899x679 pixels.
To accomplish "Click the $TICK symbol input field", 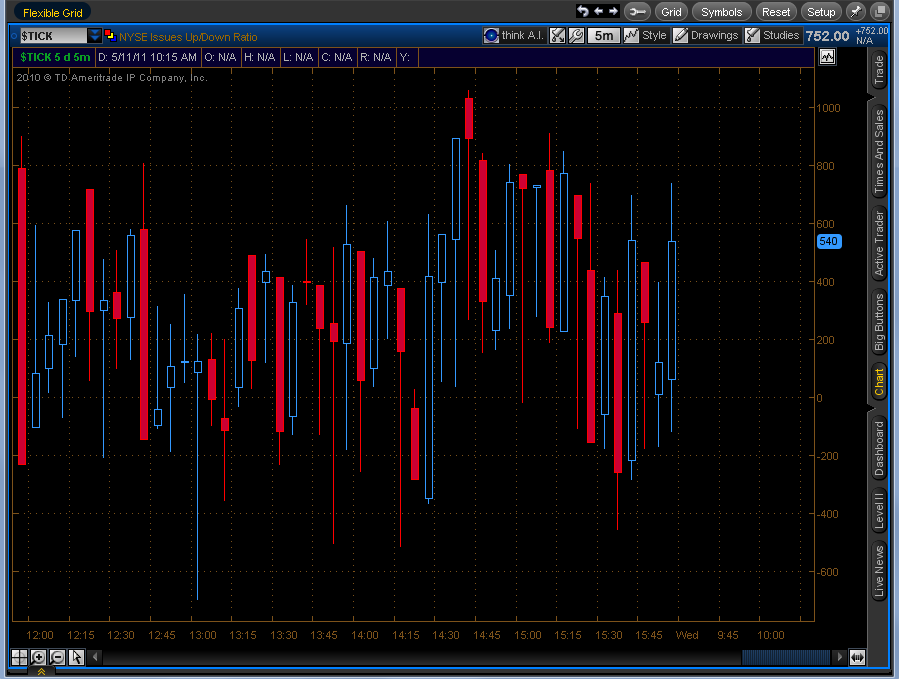I will click(x=53, y=36).
